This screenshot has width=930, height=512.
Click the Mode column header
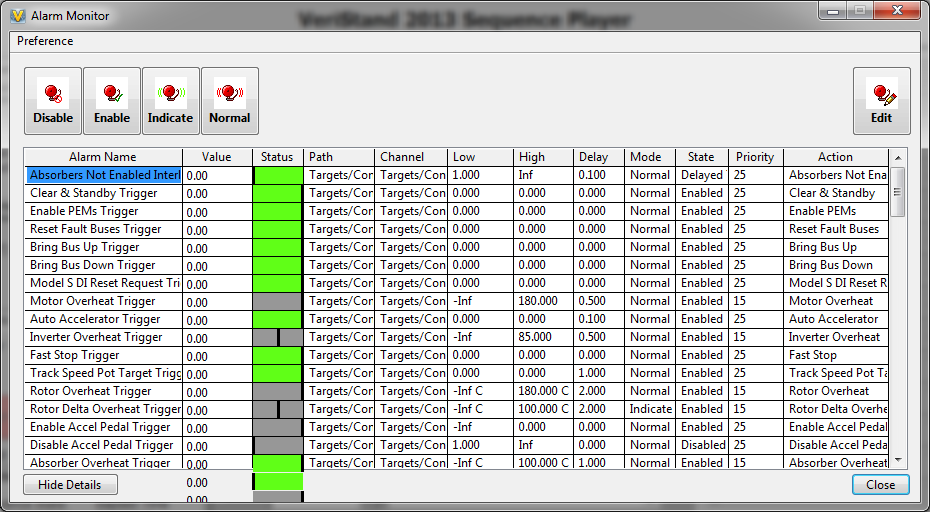[649, 157]
